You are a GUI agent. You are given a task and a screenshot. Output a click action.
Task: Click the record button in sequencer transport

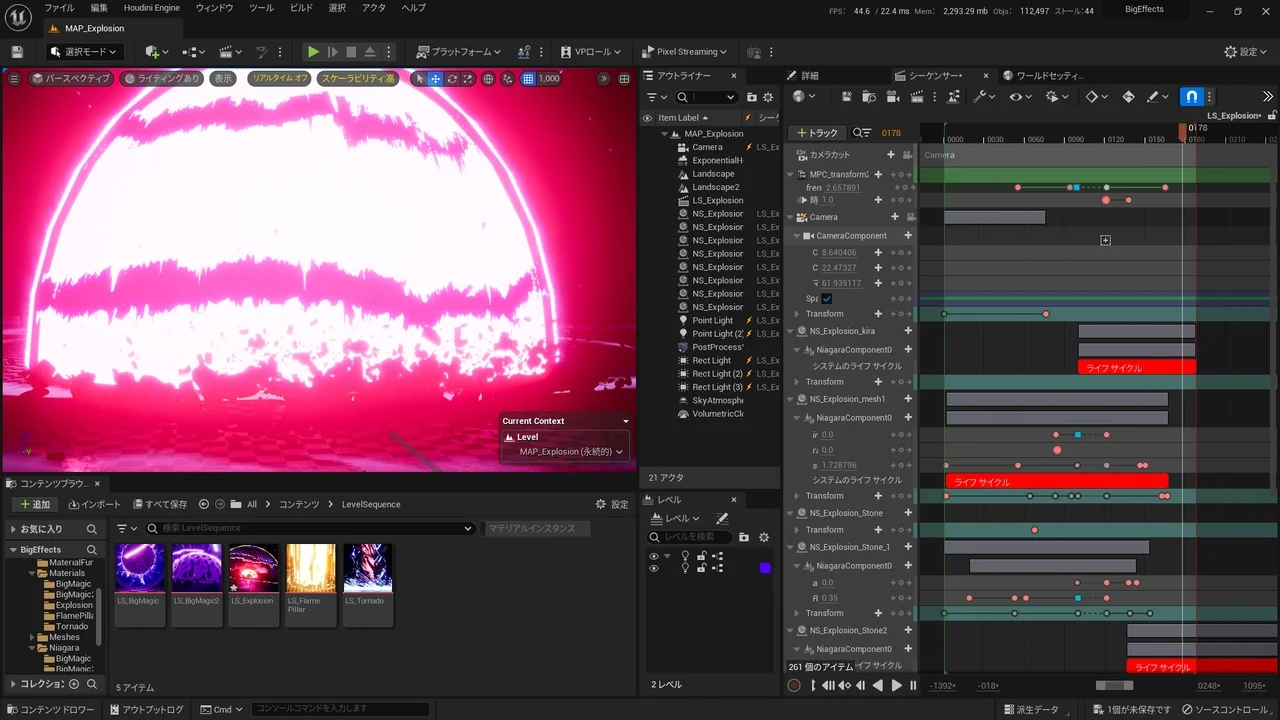(x=794, y=685)
